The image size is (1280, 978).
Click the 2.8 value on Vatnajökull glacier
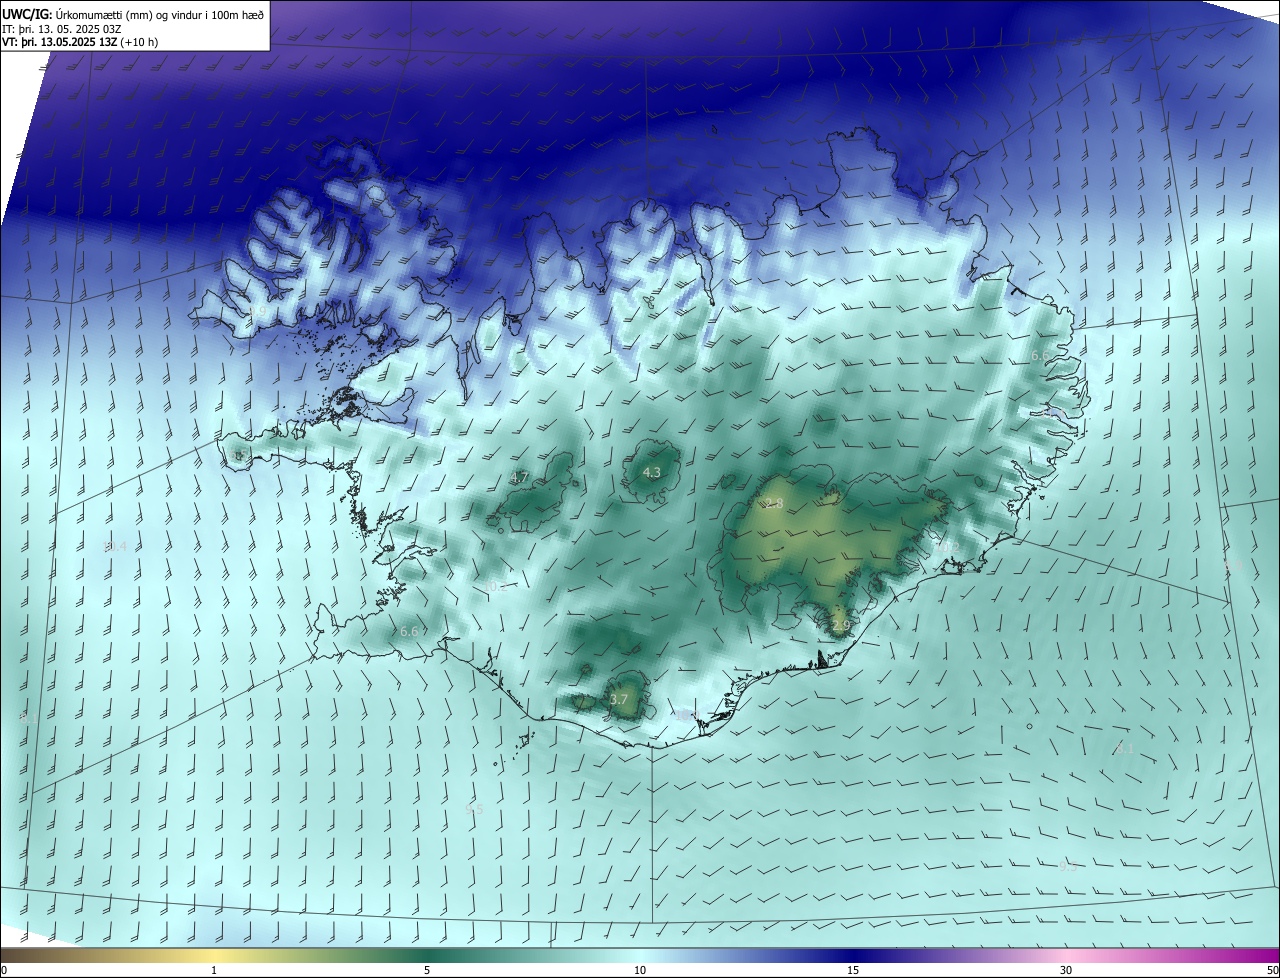(773, 503)
